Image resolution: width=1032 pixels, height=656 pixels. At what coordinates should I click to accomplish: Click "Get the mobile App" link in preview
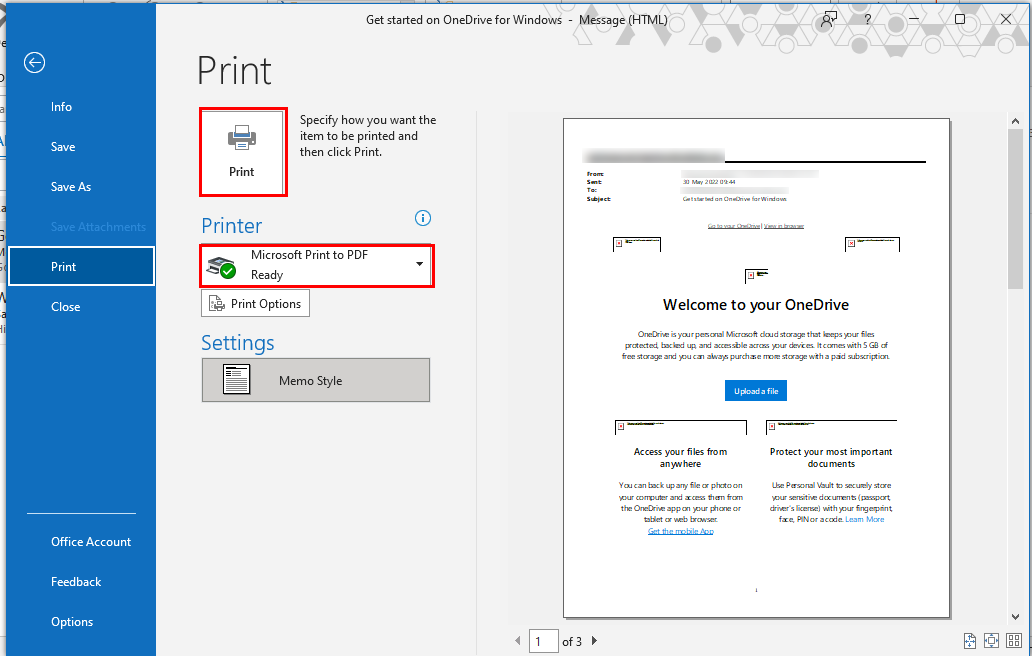681,531
